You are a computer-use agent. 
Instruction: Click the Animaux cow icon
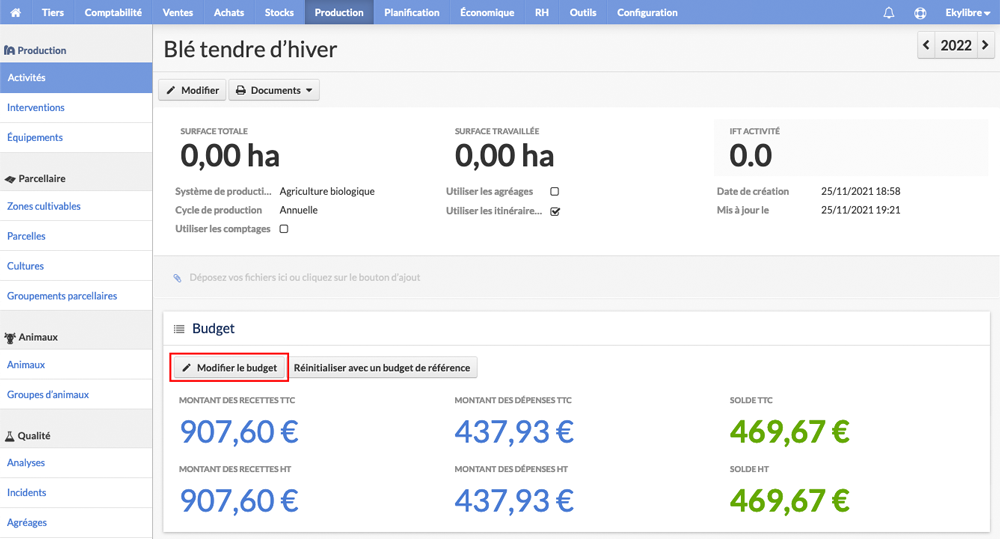pos(10,337)
